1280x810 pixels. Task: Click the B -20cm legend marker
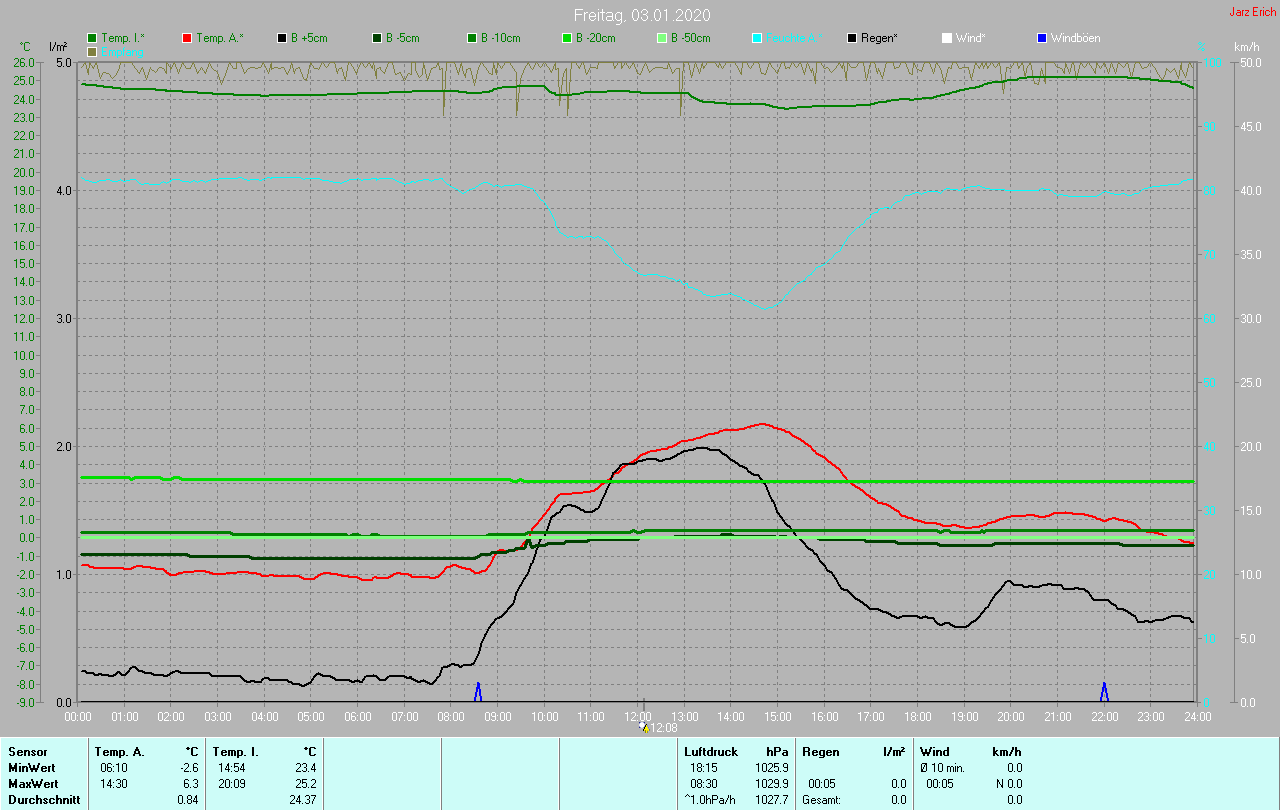(567, 38)
